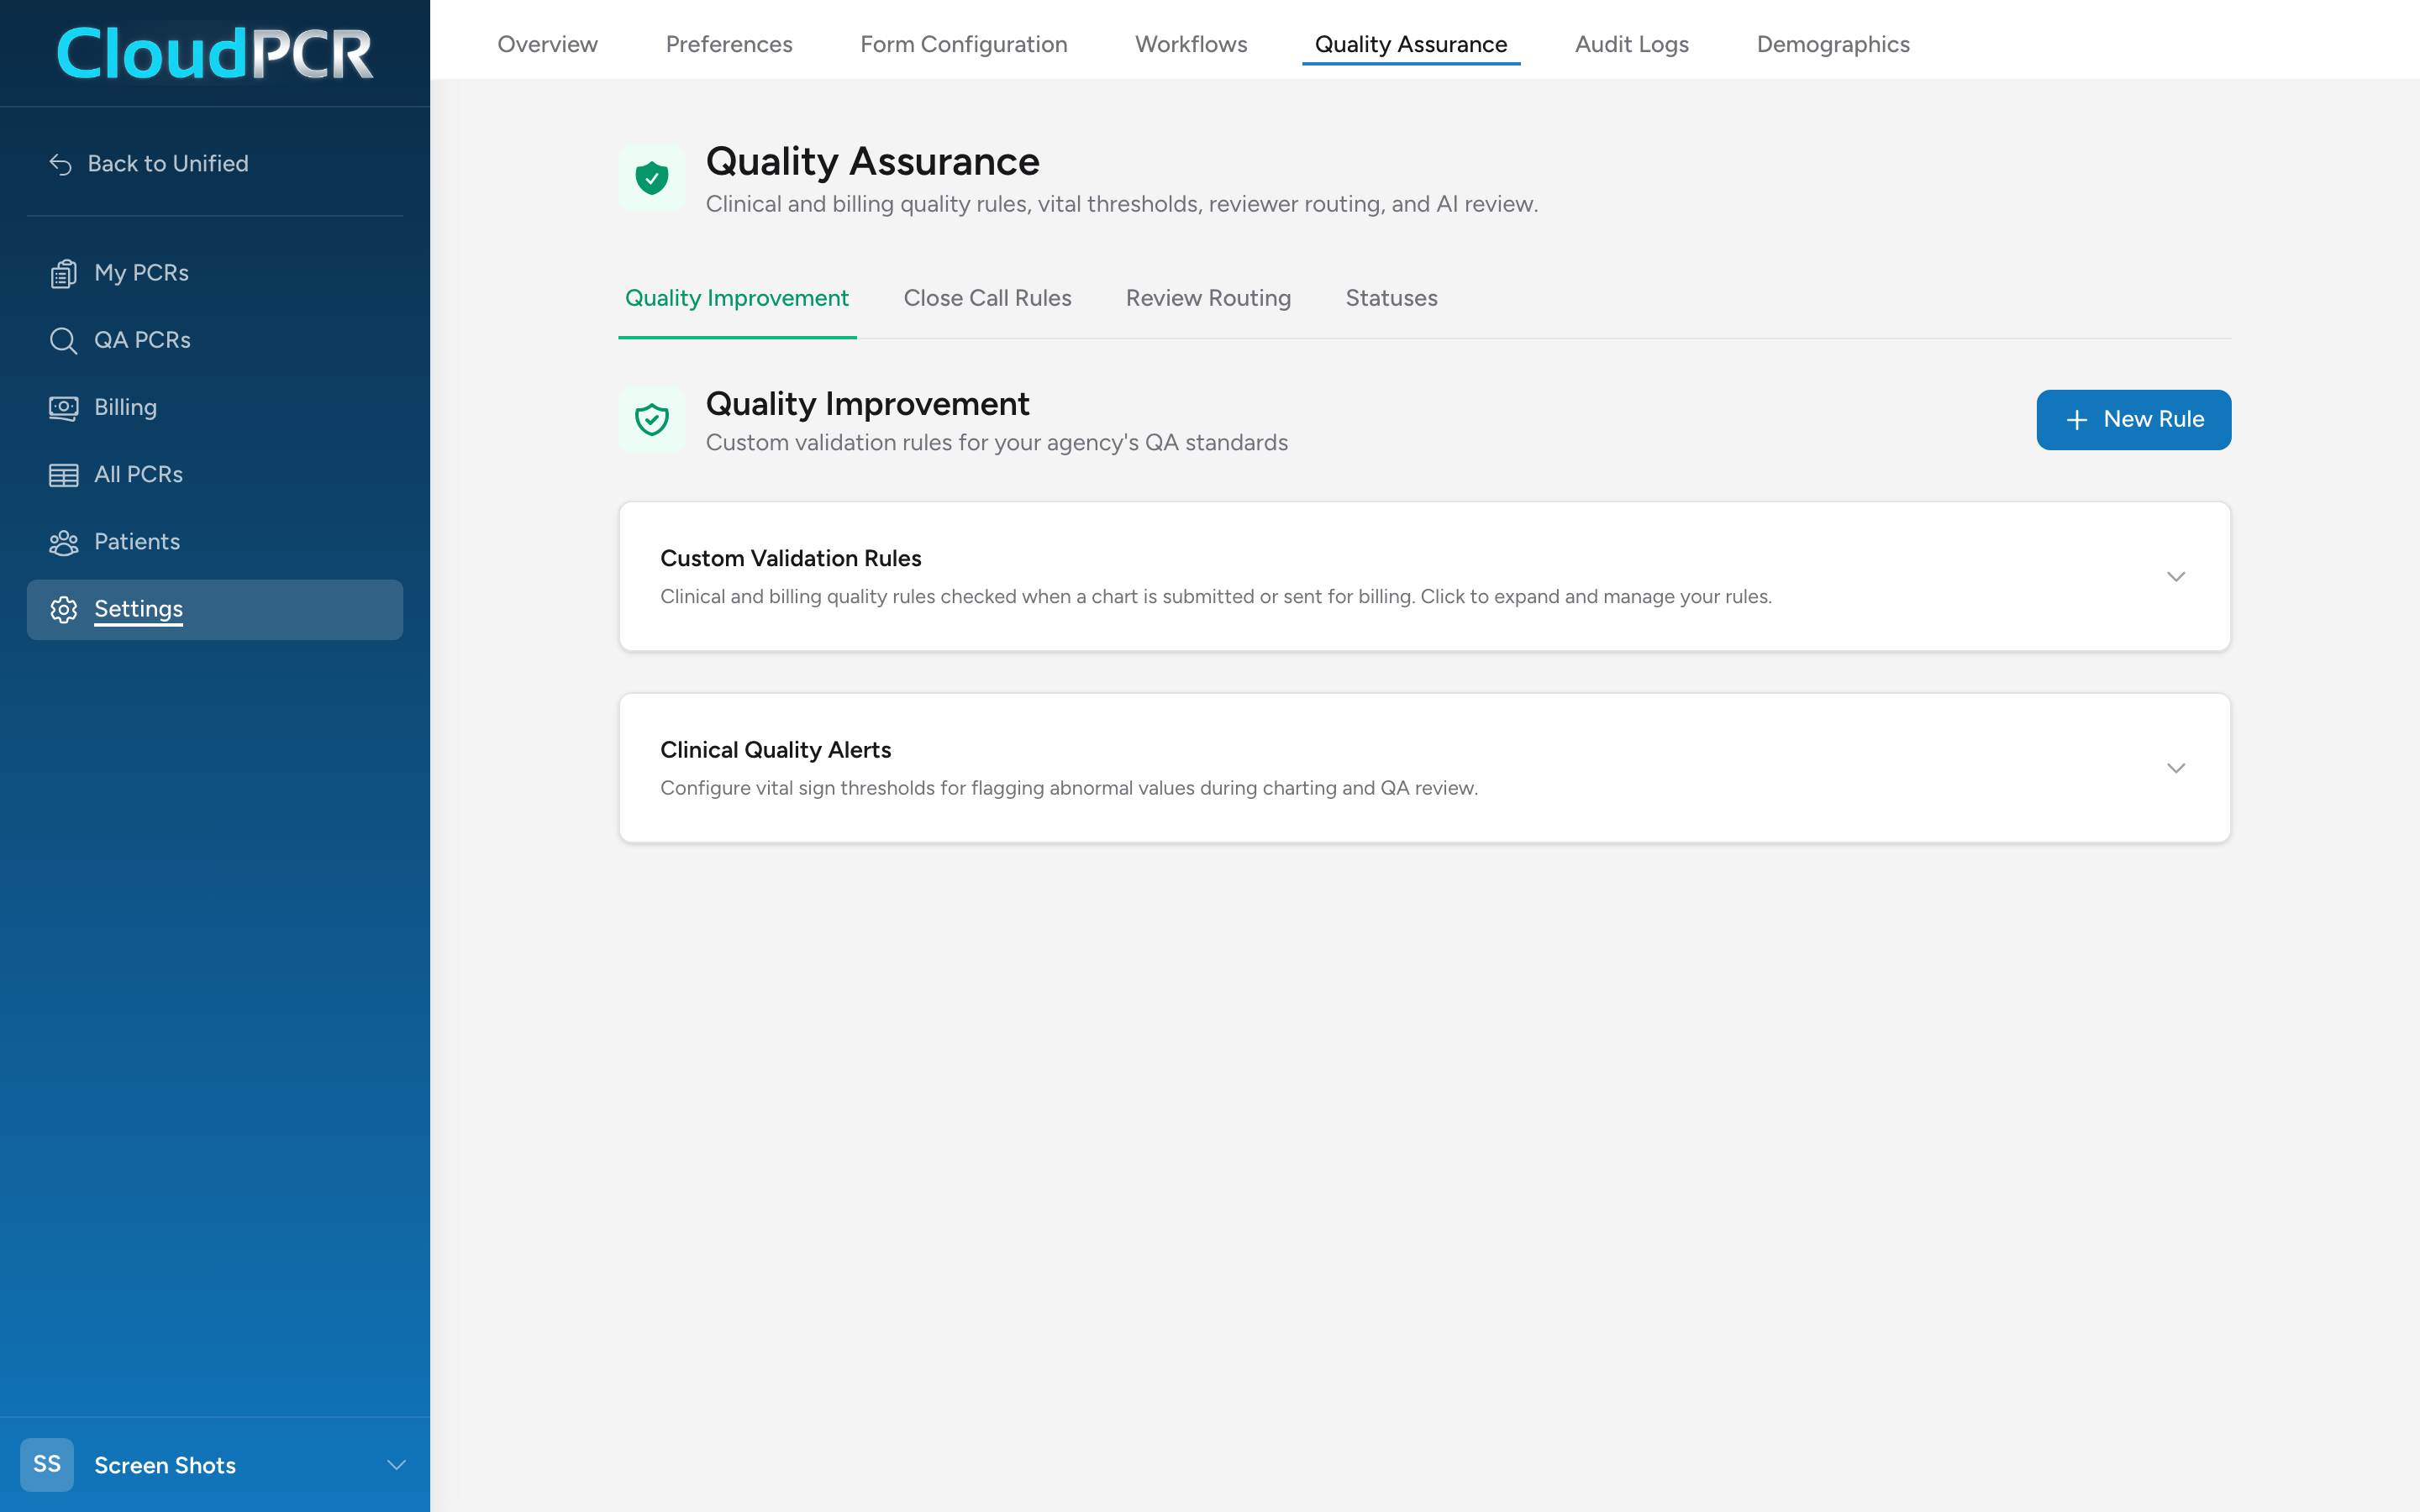The width and height of the screenshot is (2420, 1512).
Task: Switch to the Demographics tab
Action: [x=1832, y=44]
